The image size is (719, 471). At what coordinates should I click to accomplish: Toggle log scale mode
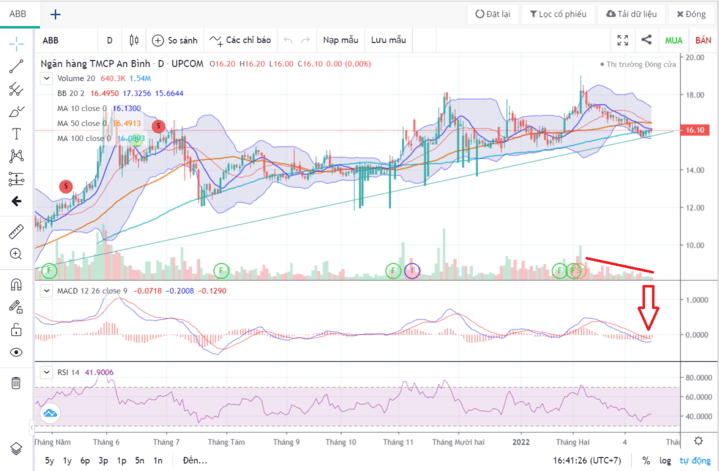coord(665,460)
